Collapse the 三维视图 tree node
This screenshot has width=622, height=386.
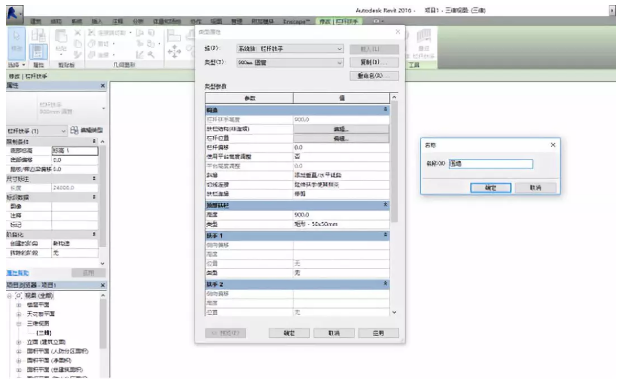(x=19, y=324)
